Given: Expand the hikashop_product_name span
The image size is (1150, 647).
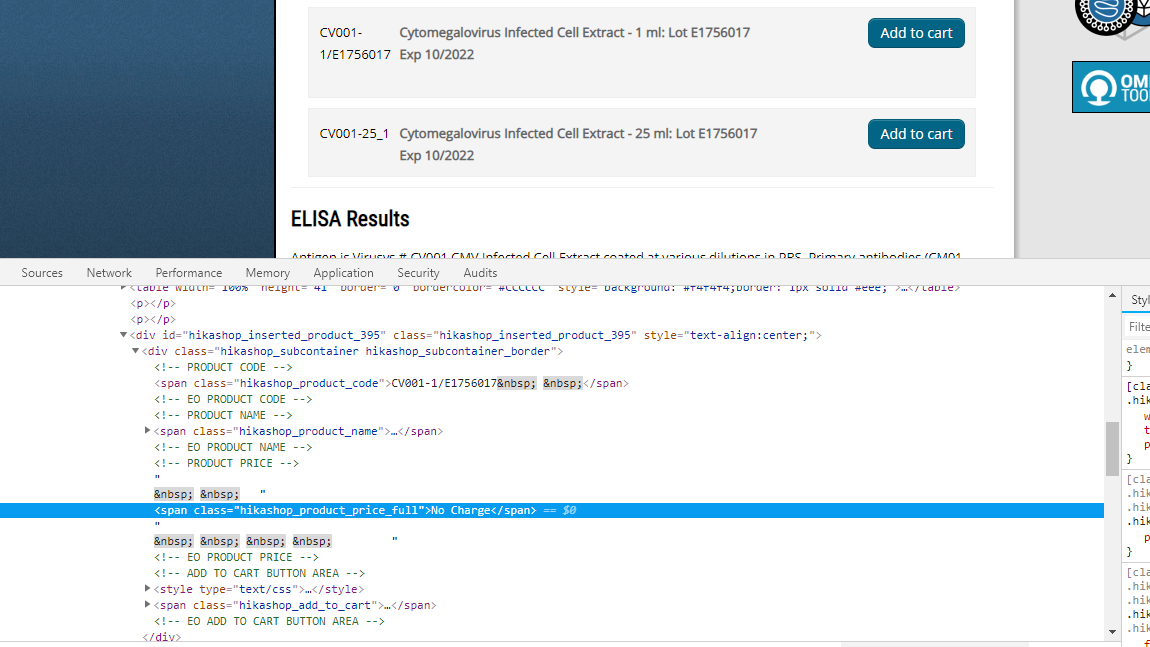Looking at the screenshot, I should (x=148, y=431).
